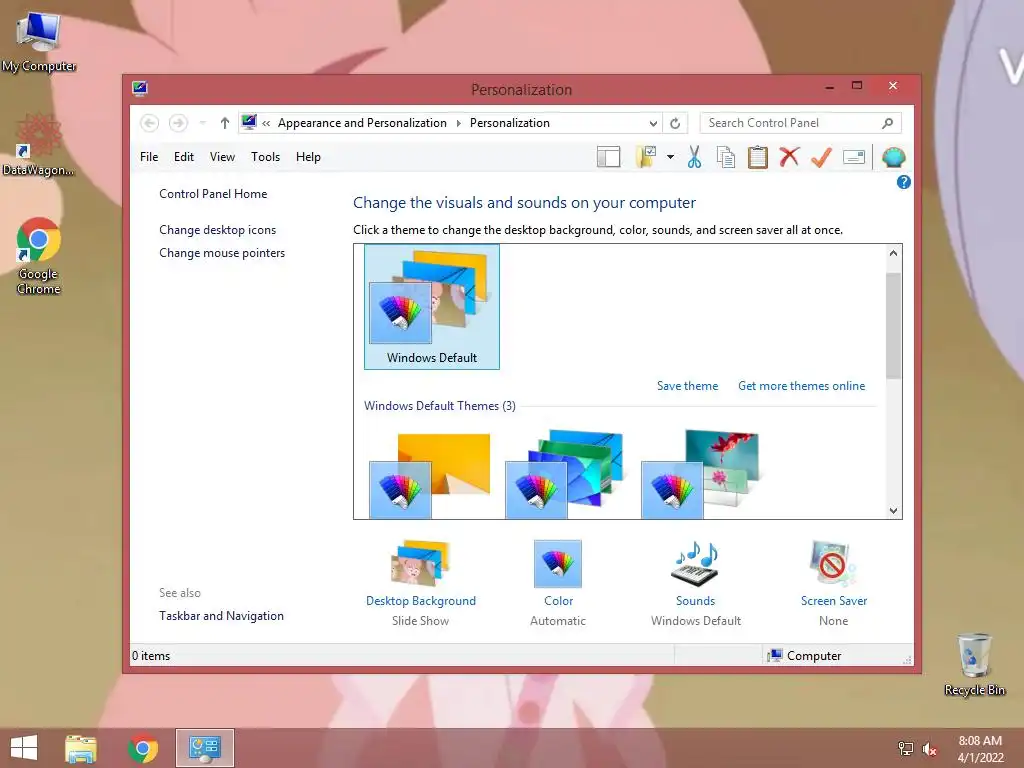The image size is (1024, 768).
Task: Click the Save theme link
Action: [x=687, y=386]
